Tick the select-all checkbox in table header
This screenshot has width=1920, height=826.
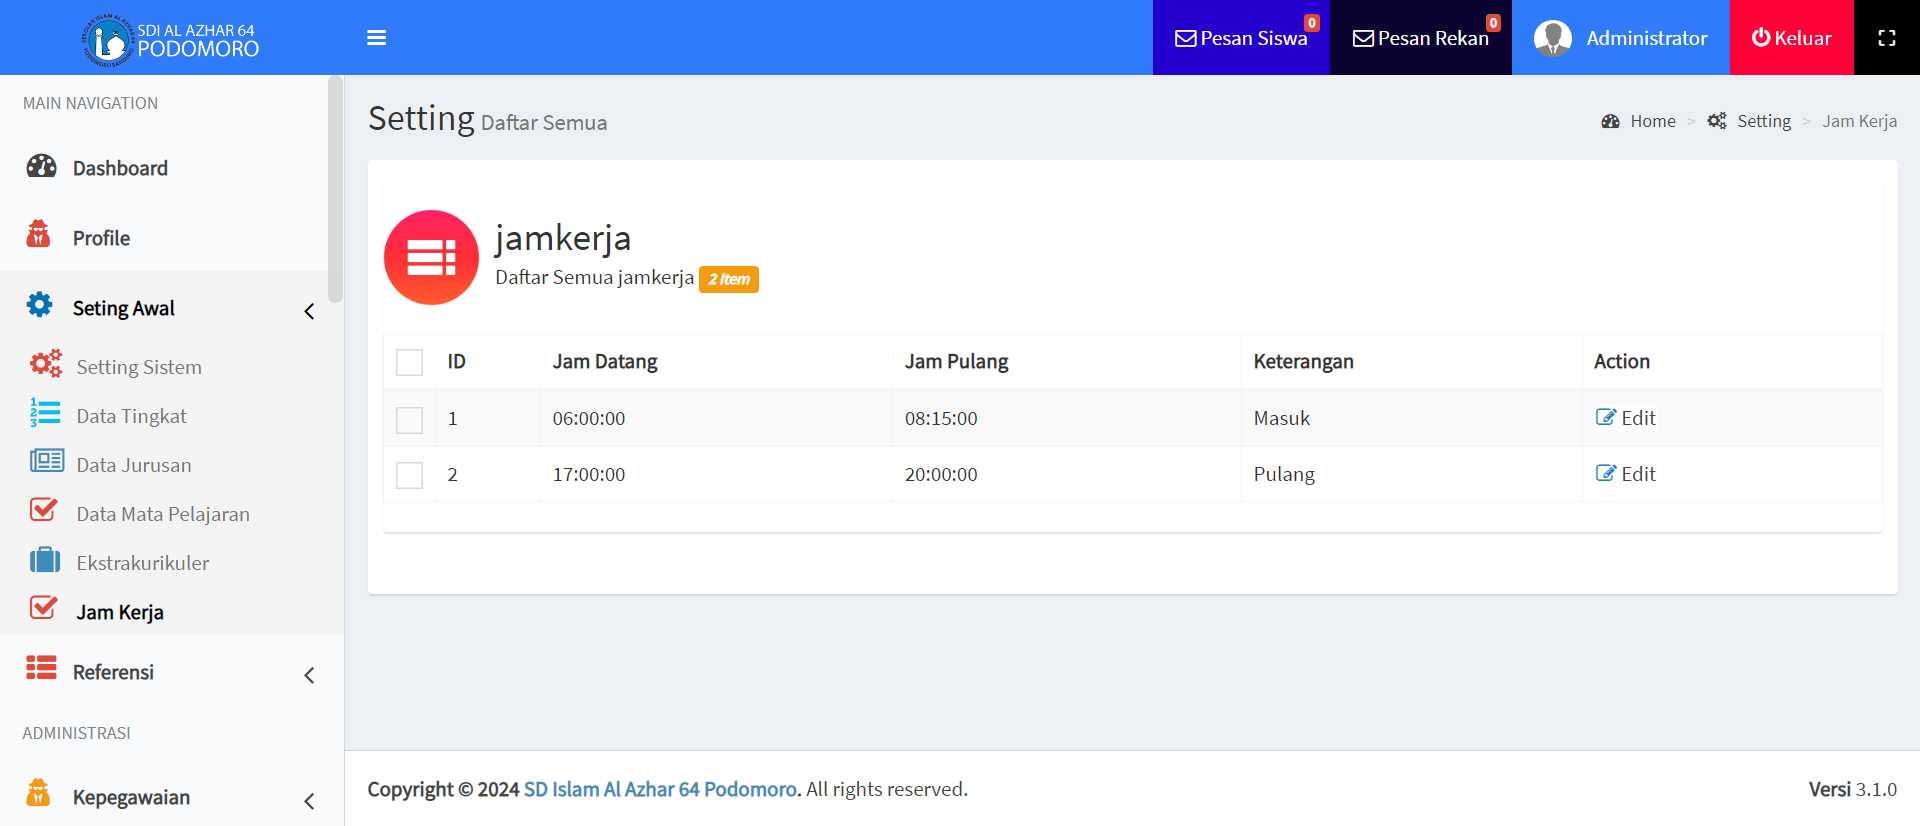[409, 362]
